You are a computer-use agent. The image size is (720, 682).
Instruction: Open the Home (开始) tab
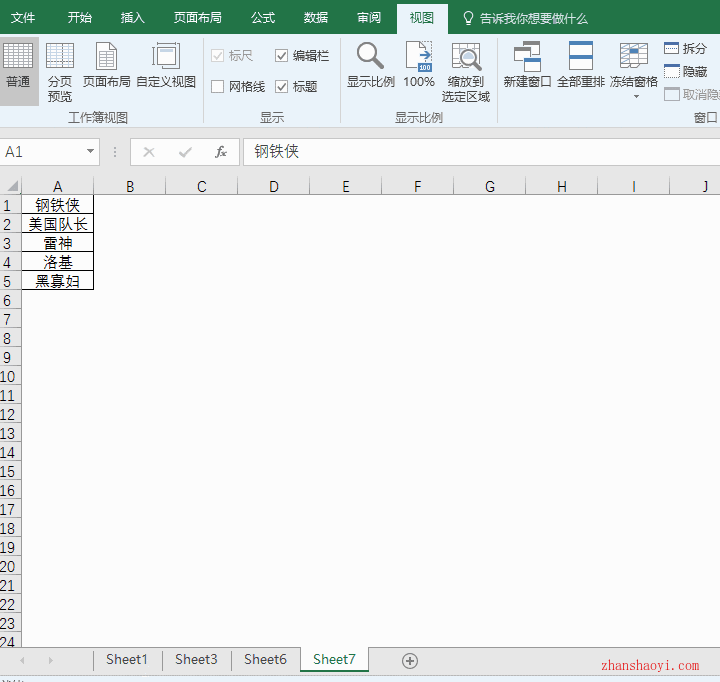pyautogui.click(x=79, y=18)
